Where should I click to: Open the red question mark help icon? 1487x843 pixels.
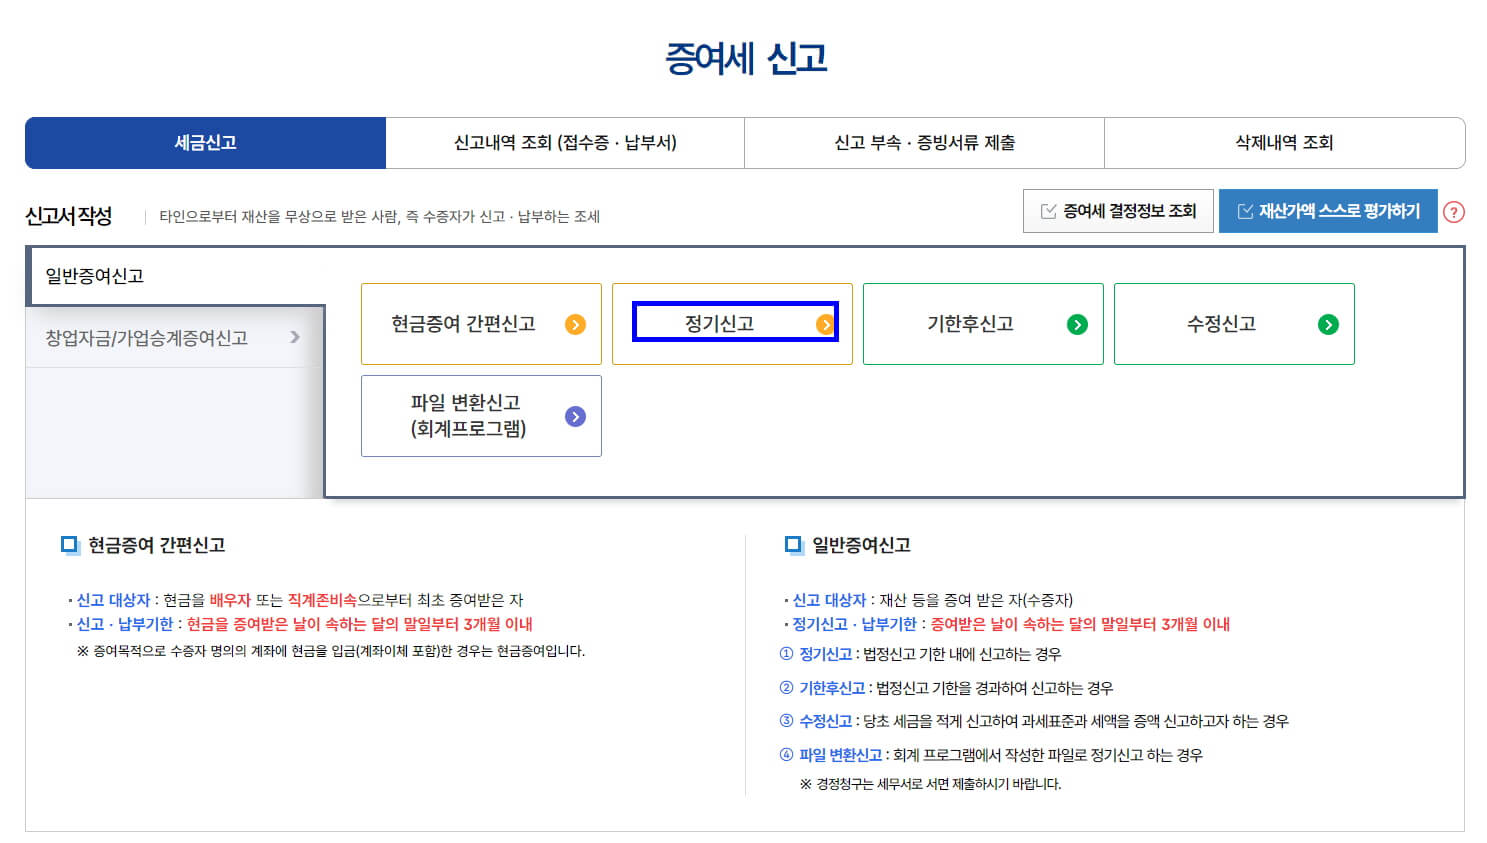tap(1454, 212)
